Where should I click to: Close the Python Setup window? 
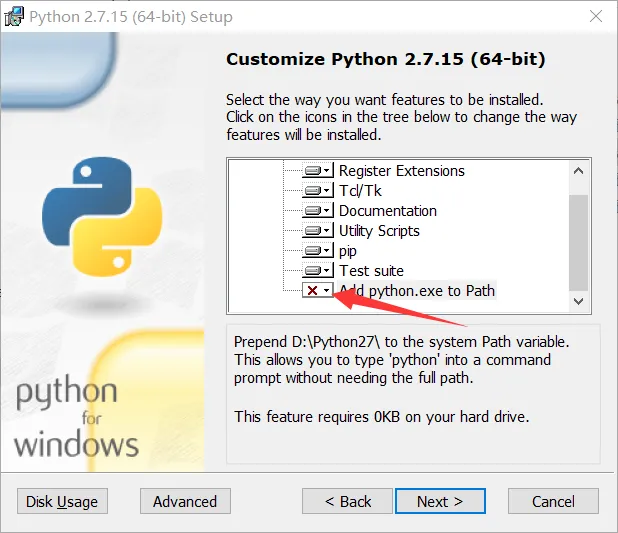point(595,16)
